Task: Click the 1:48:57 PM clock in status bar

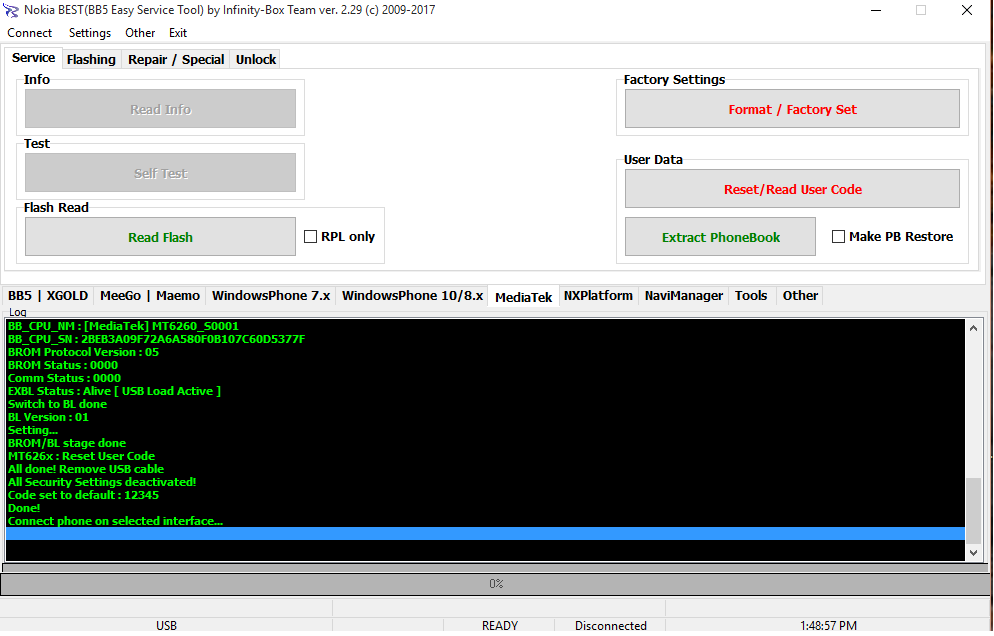Action: pos(828,625)
